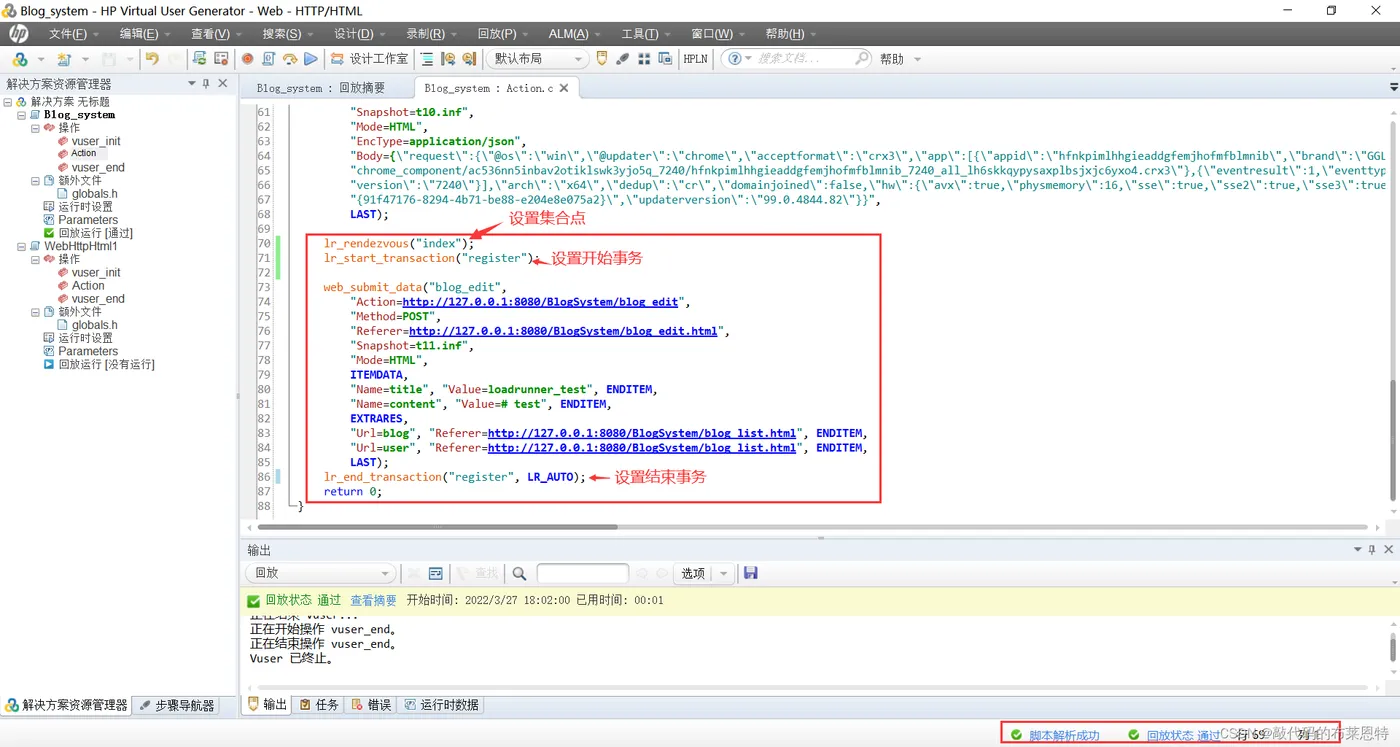The width and height of the screenshot is (1400, 747).
Task: Click the HPLN toolbar button
Action: tap(696, 59)
